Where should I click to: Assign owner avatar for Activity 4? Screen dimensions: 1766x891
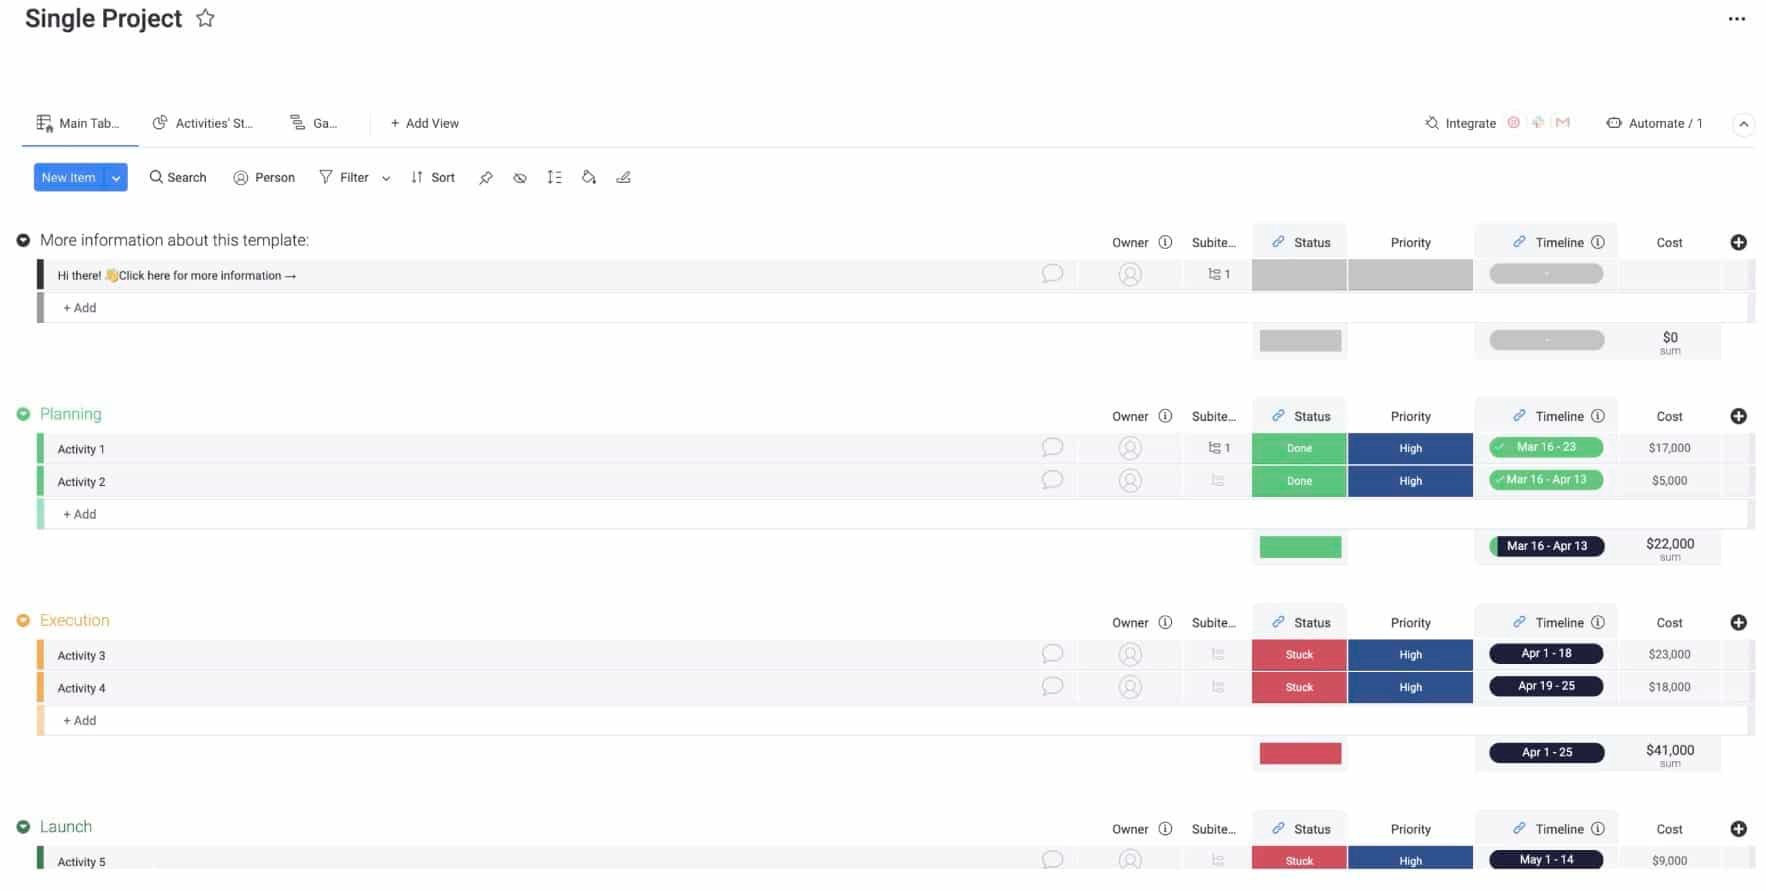pos(1130,687)
